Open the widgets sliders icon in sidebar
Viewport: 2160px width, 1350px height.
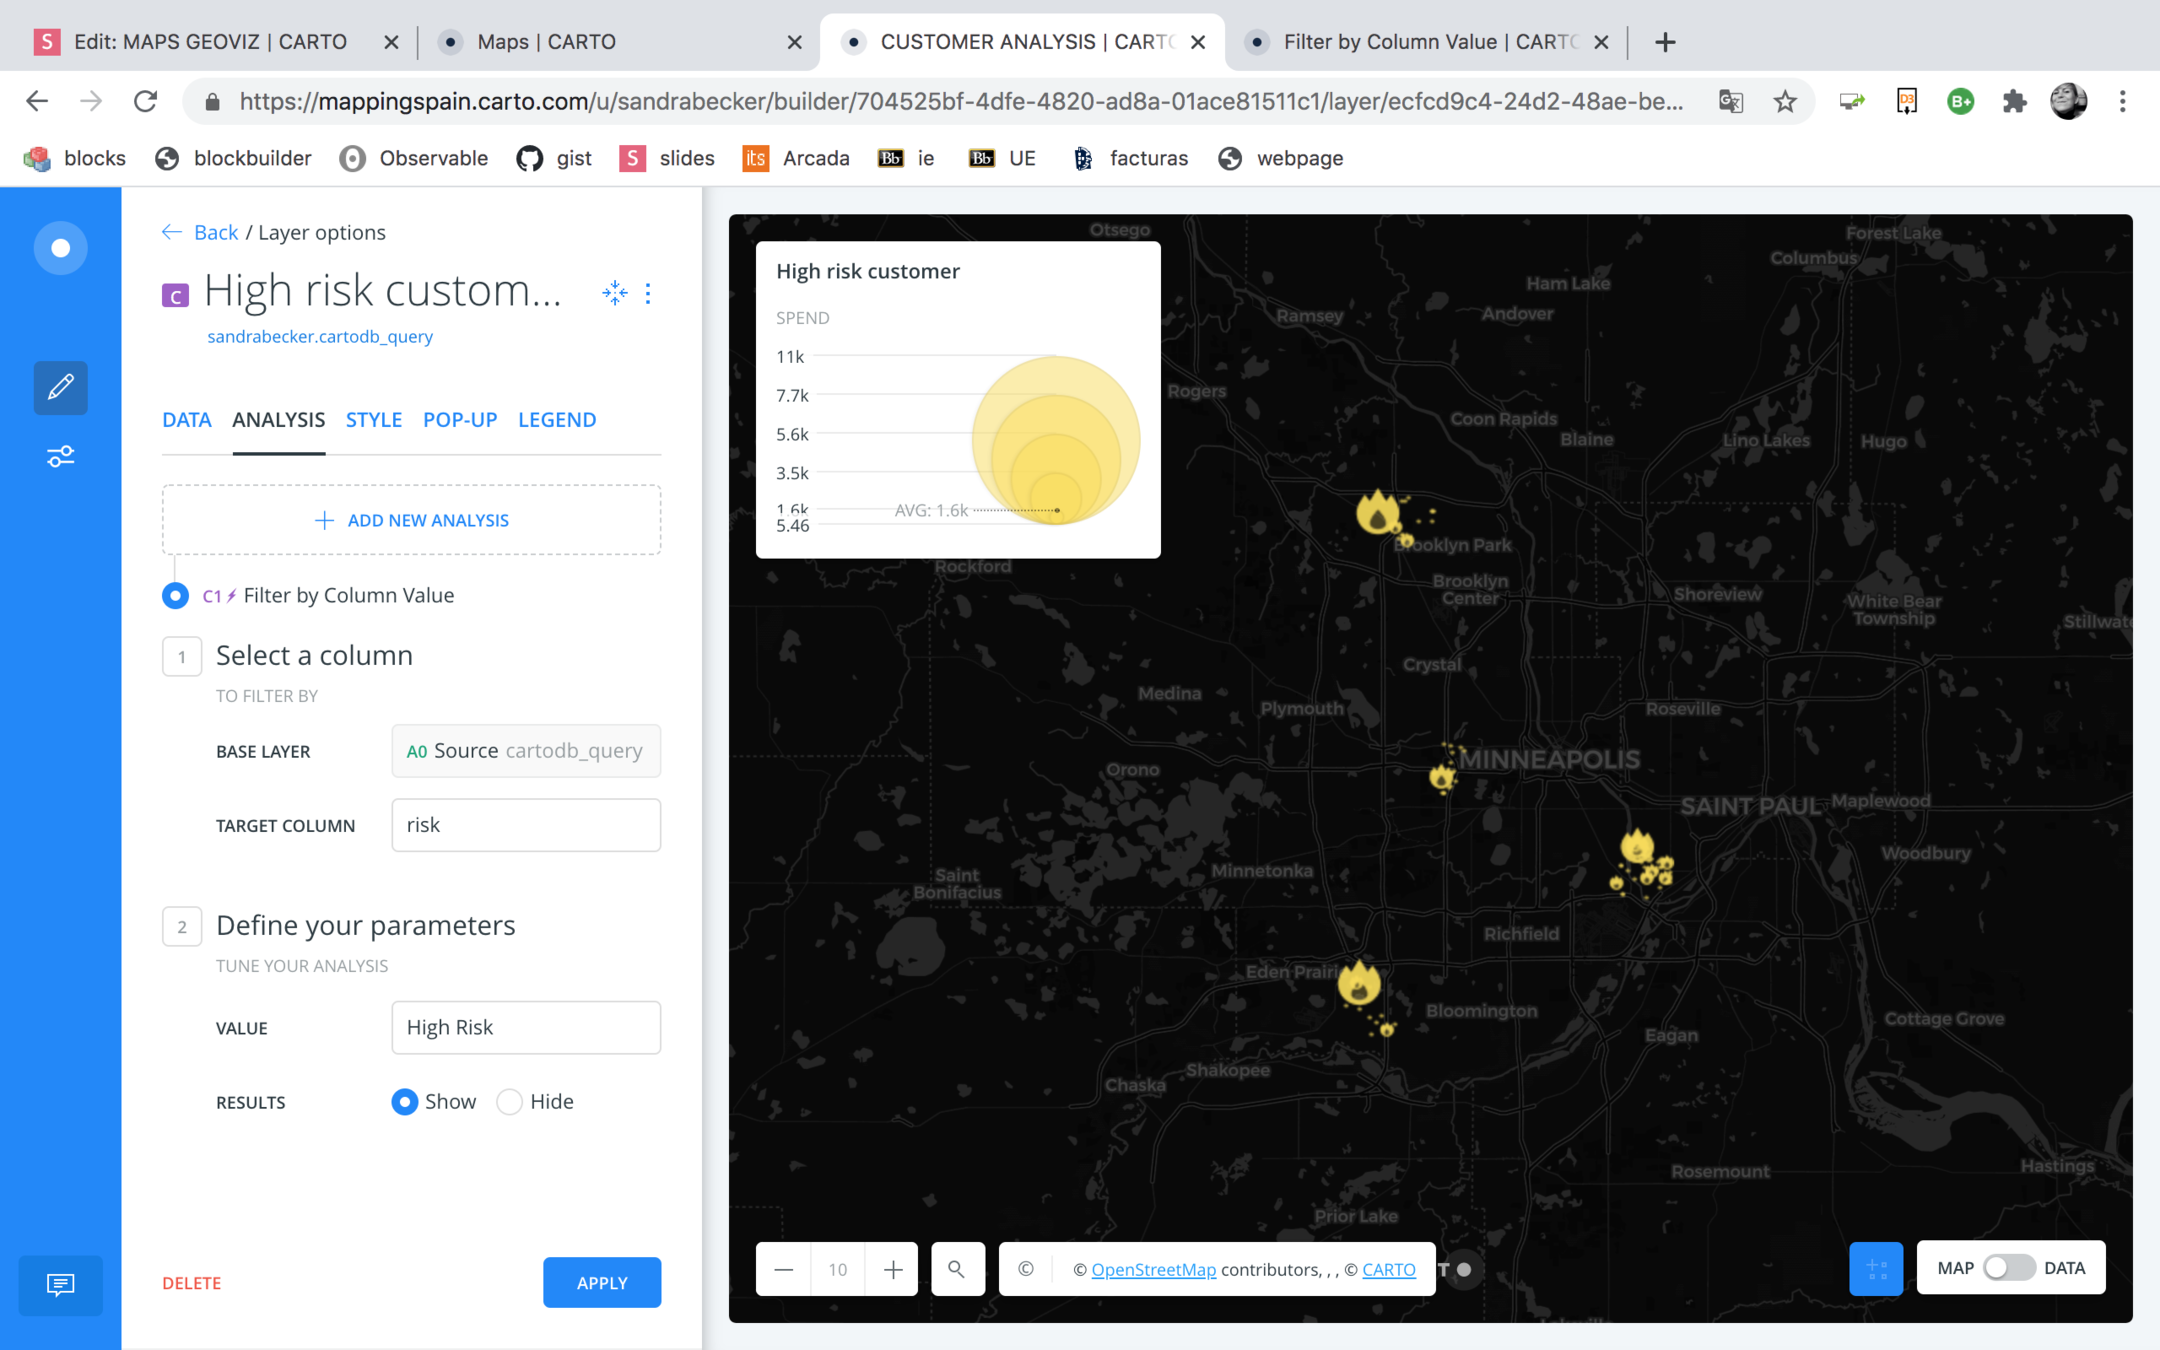[x=60, y=457]
